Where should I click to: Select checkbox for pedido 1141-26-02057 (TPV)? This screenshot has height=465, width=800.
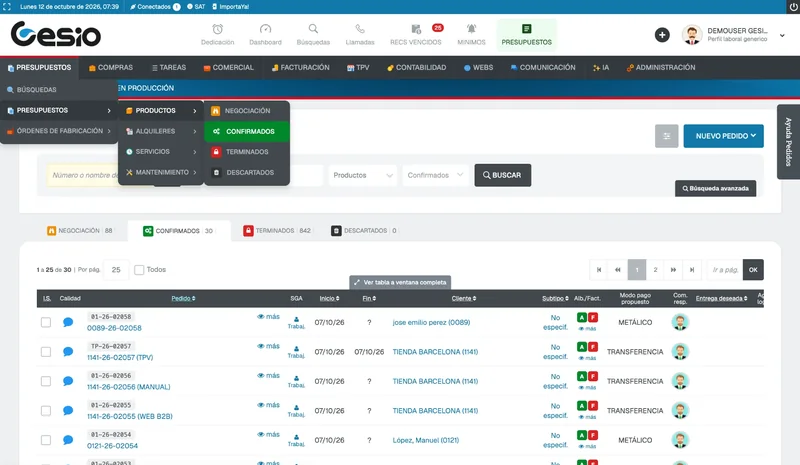[x=46, y=352]
